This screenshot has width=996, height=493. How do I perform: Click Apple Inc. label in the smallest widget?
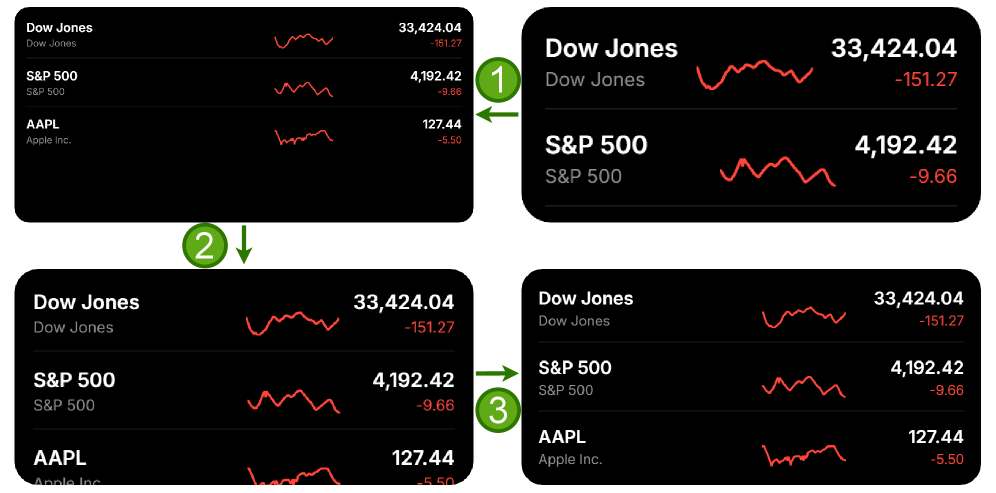49,140
